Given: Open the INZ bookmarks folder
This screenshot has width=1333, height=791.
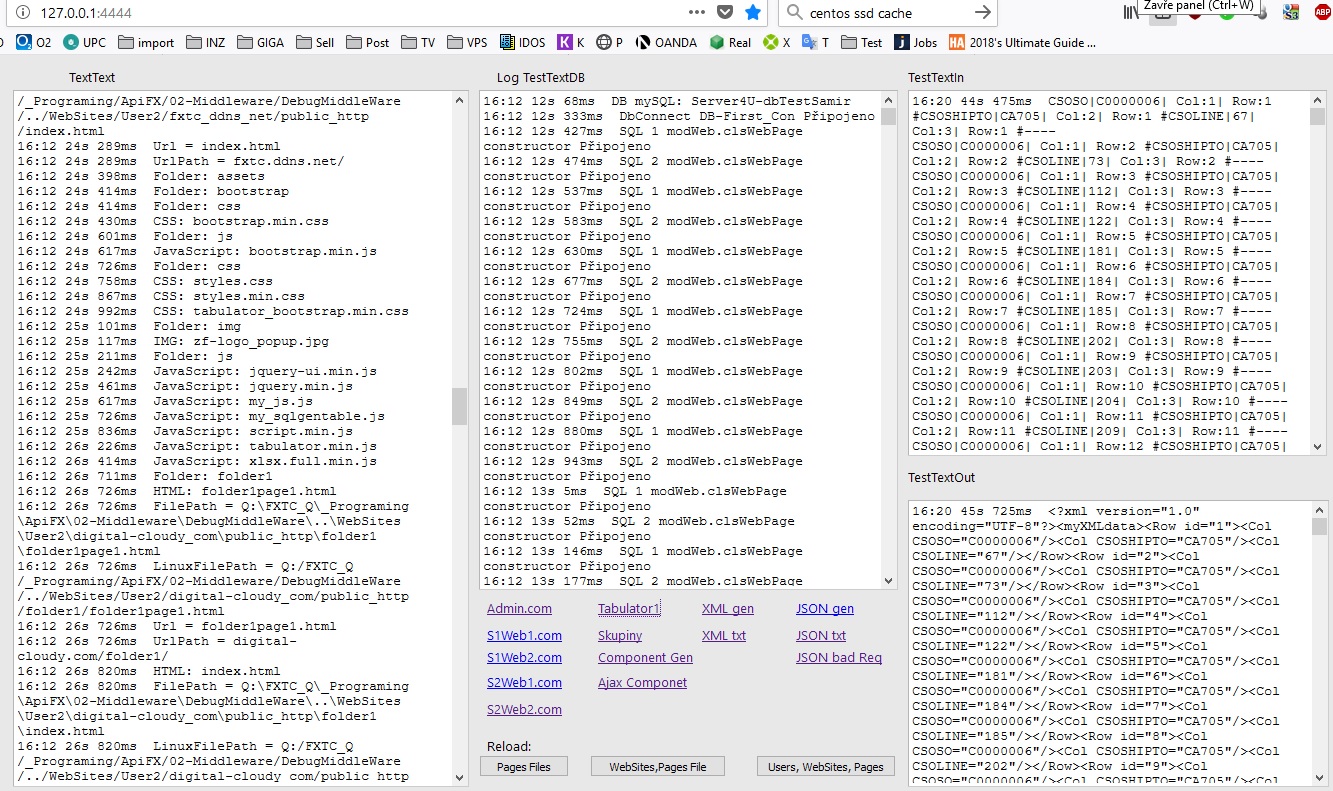Looking at the screenshot, I should (205, 43).
